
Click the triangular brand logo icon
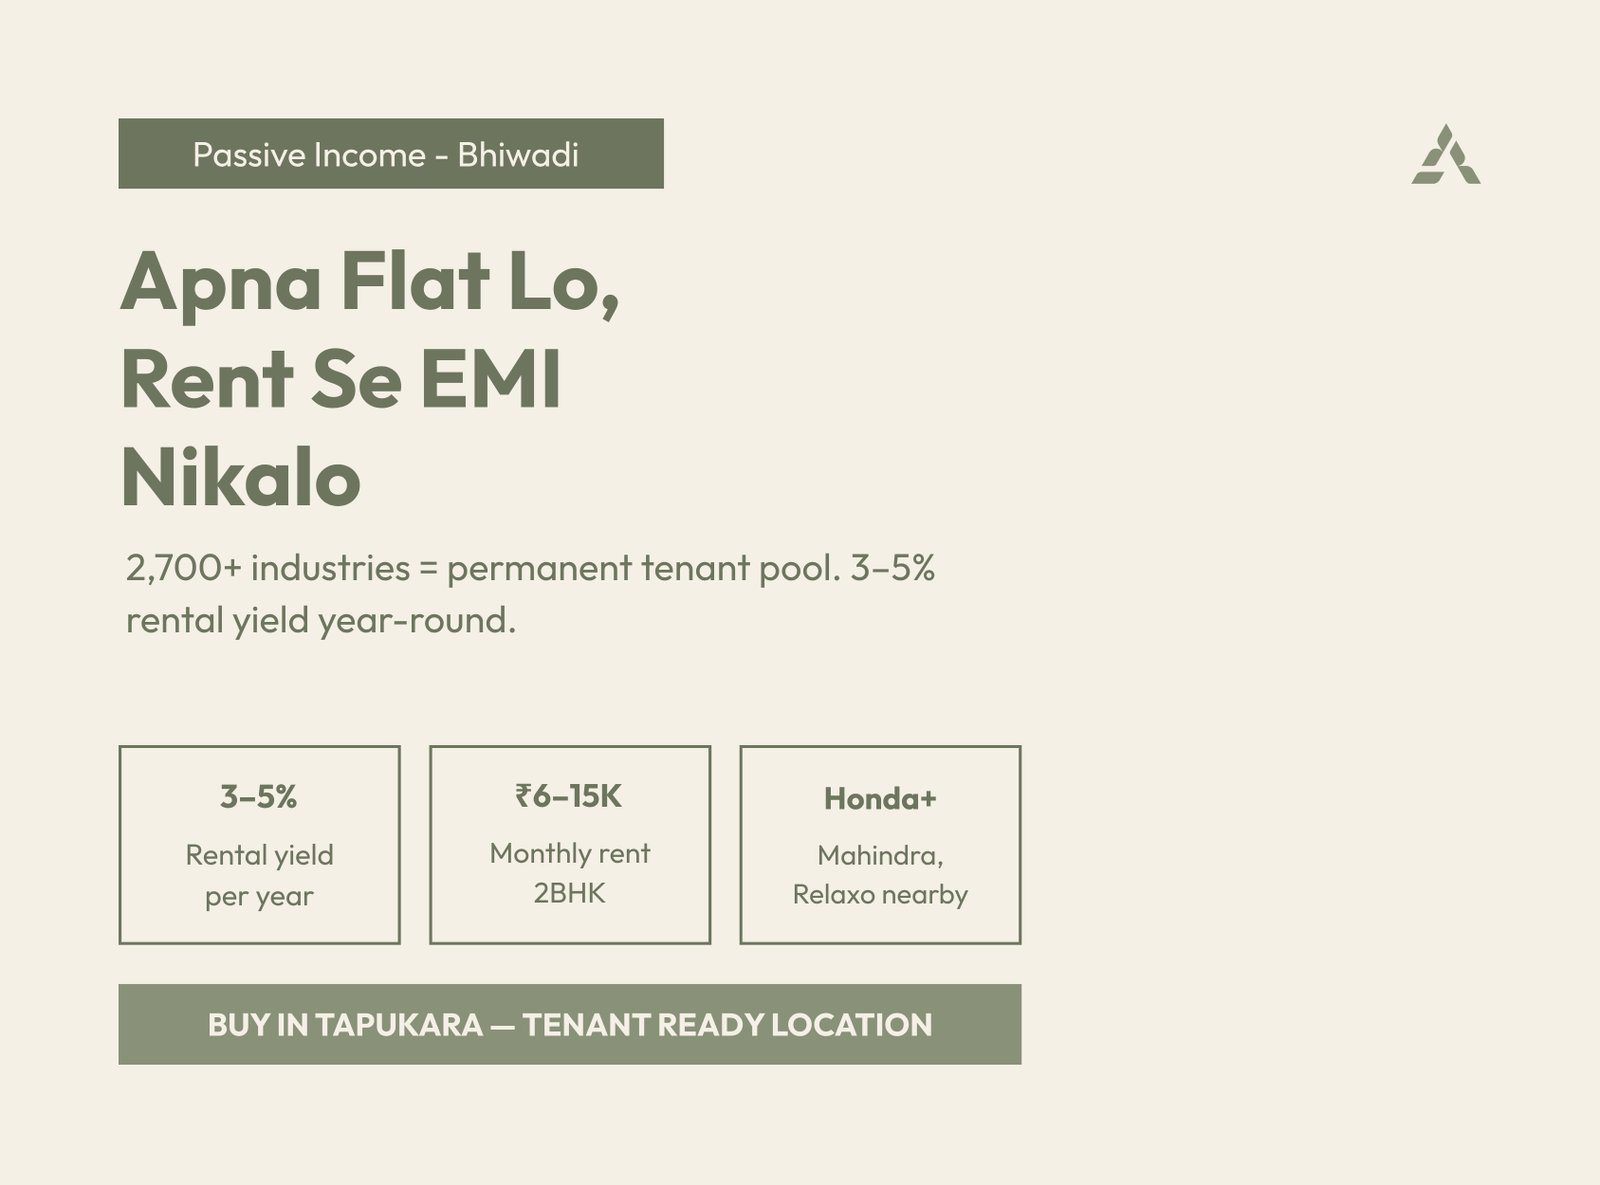[1446, 156]
